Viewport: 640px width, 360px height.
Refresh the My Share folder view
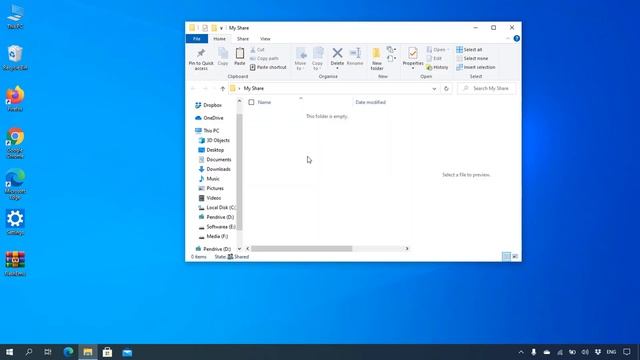tap(446, 89)
